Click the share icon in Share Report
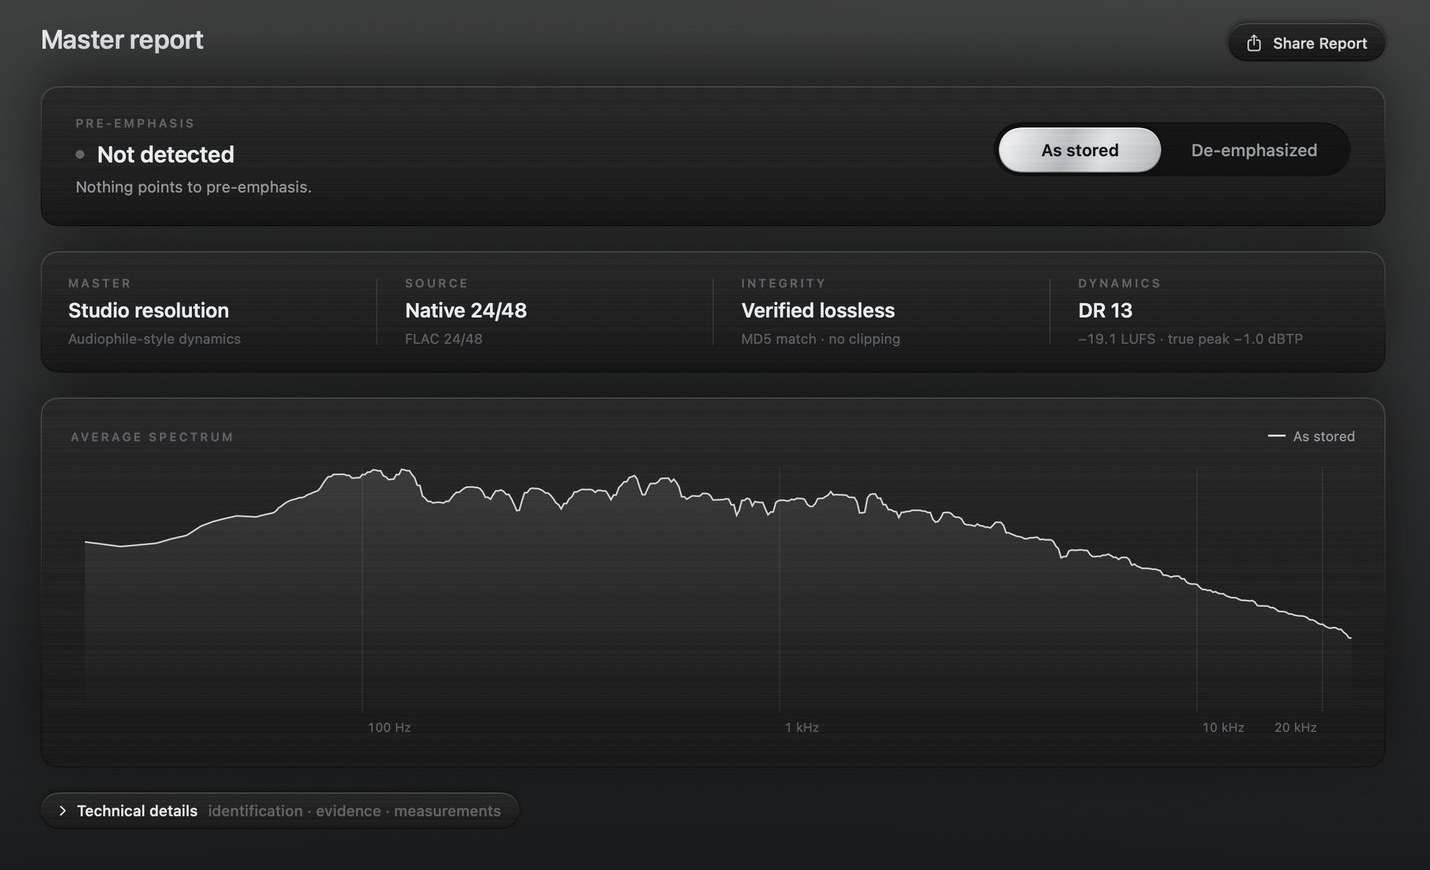1430x870 pixels. point(1254,43)
